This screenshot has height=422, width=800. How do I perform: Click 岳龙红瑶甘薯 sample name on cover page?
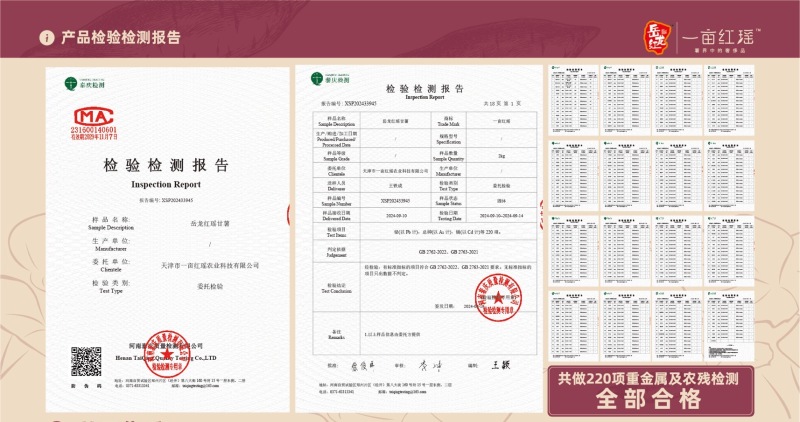click(210, 224)
